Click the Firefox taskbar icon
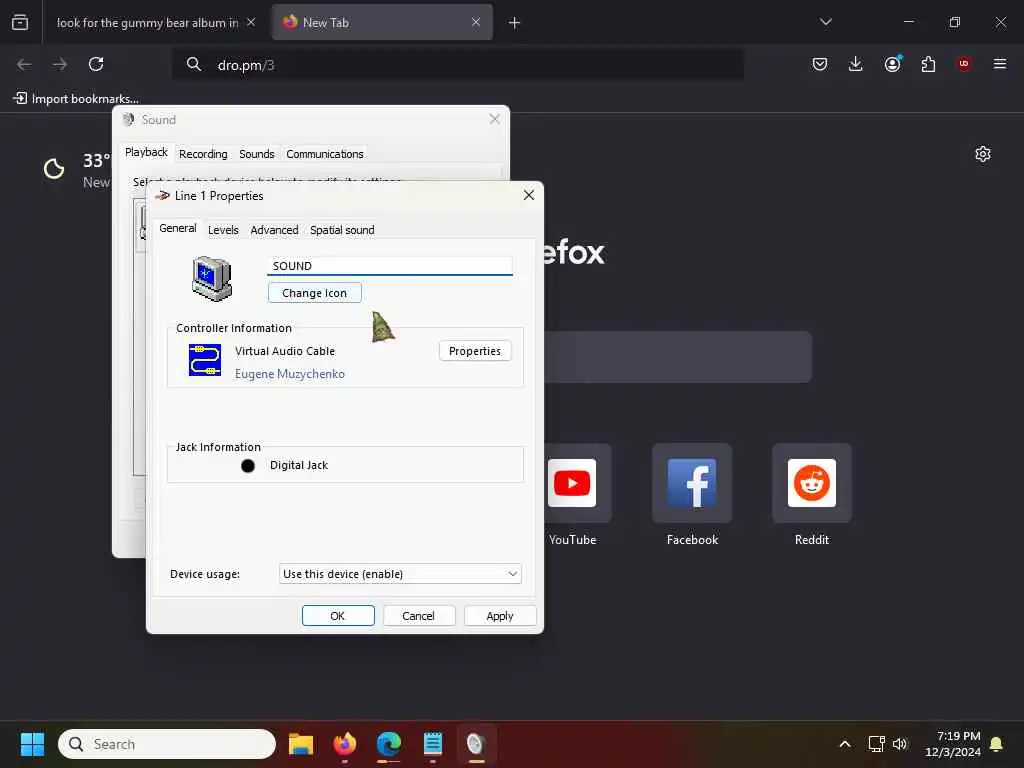The width and height of the screenshot is (1024, 768). coord(345,744)
